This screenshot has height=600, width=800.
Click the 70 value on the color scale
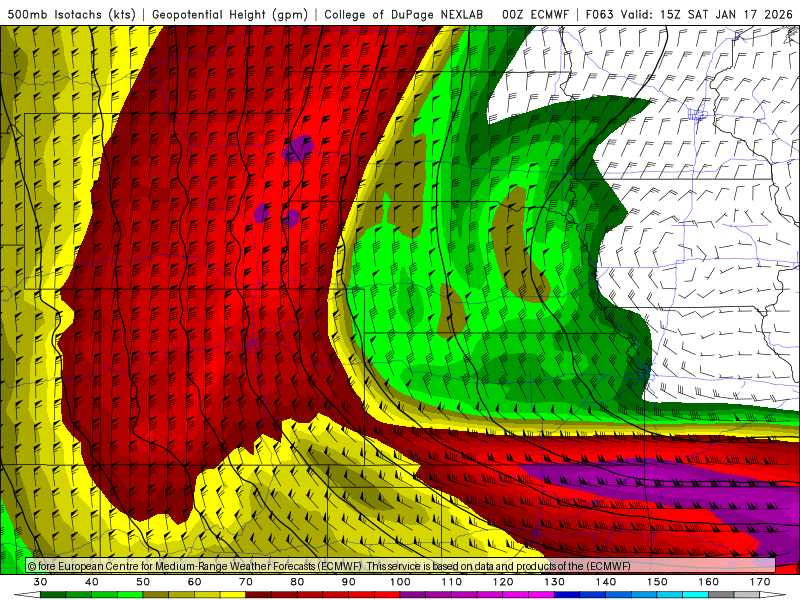click(246, 582)
